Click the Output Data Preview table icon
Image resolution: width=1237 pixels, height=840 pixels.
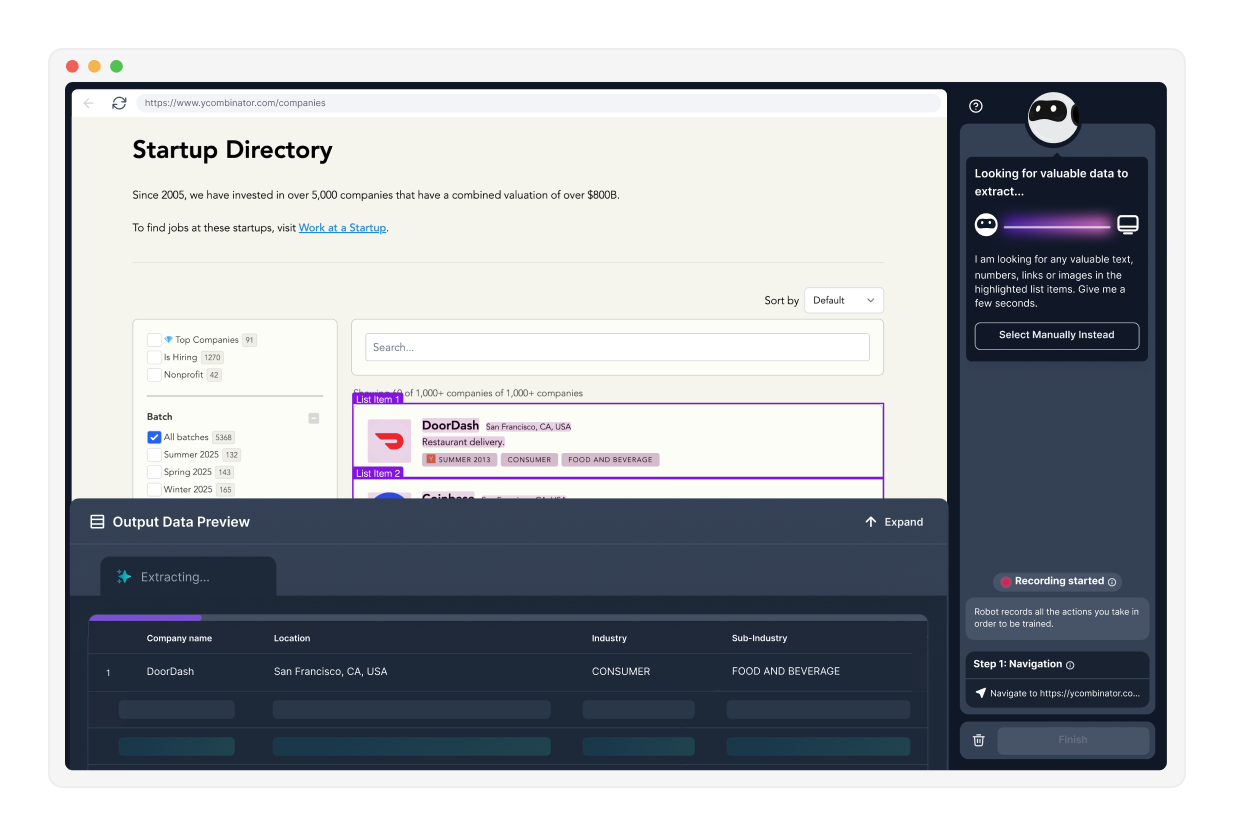[x=97, y=522]
